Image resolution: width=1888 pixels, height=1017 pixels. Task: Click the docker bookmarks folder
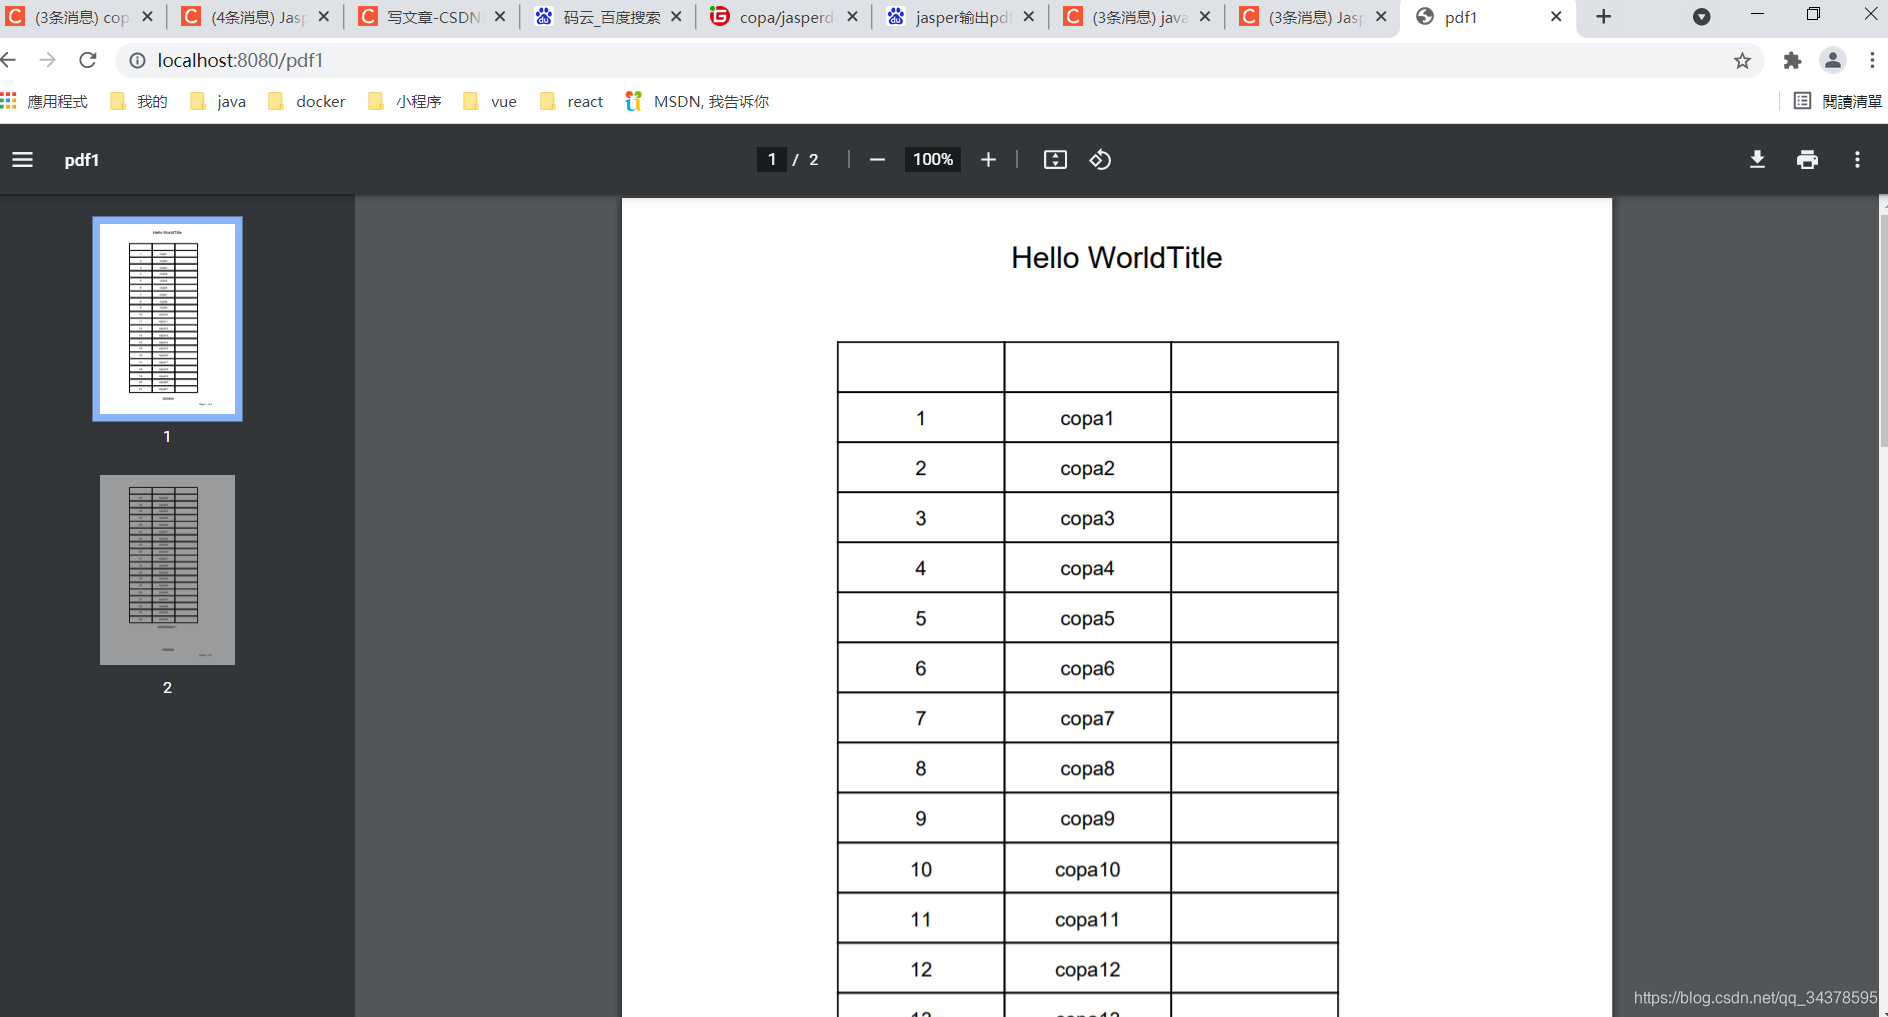click(318, 101)
